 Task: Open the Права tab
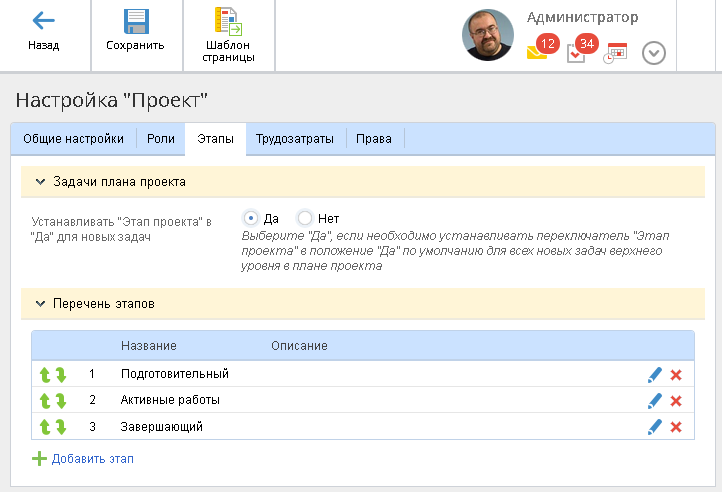point(374,139)
